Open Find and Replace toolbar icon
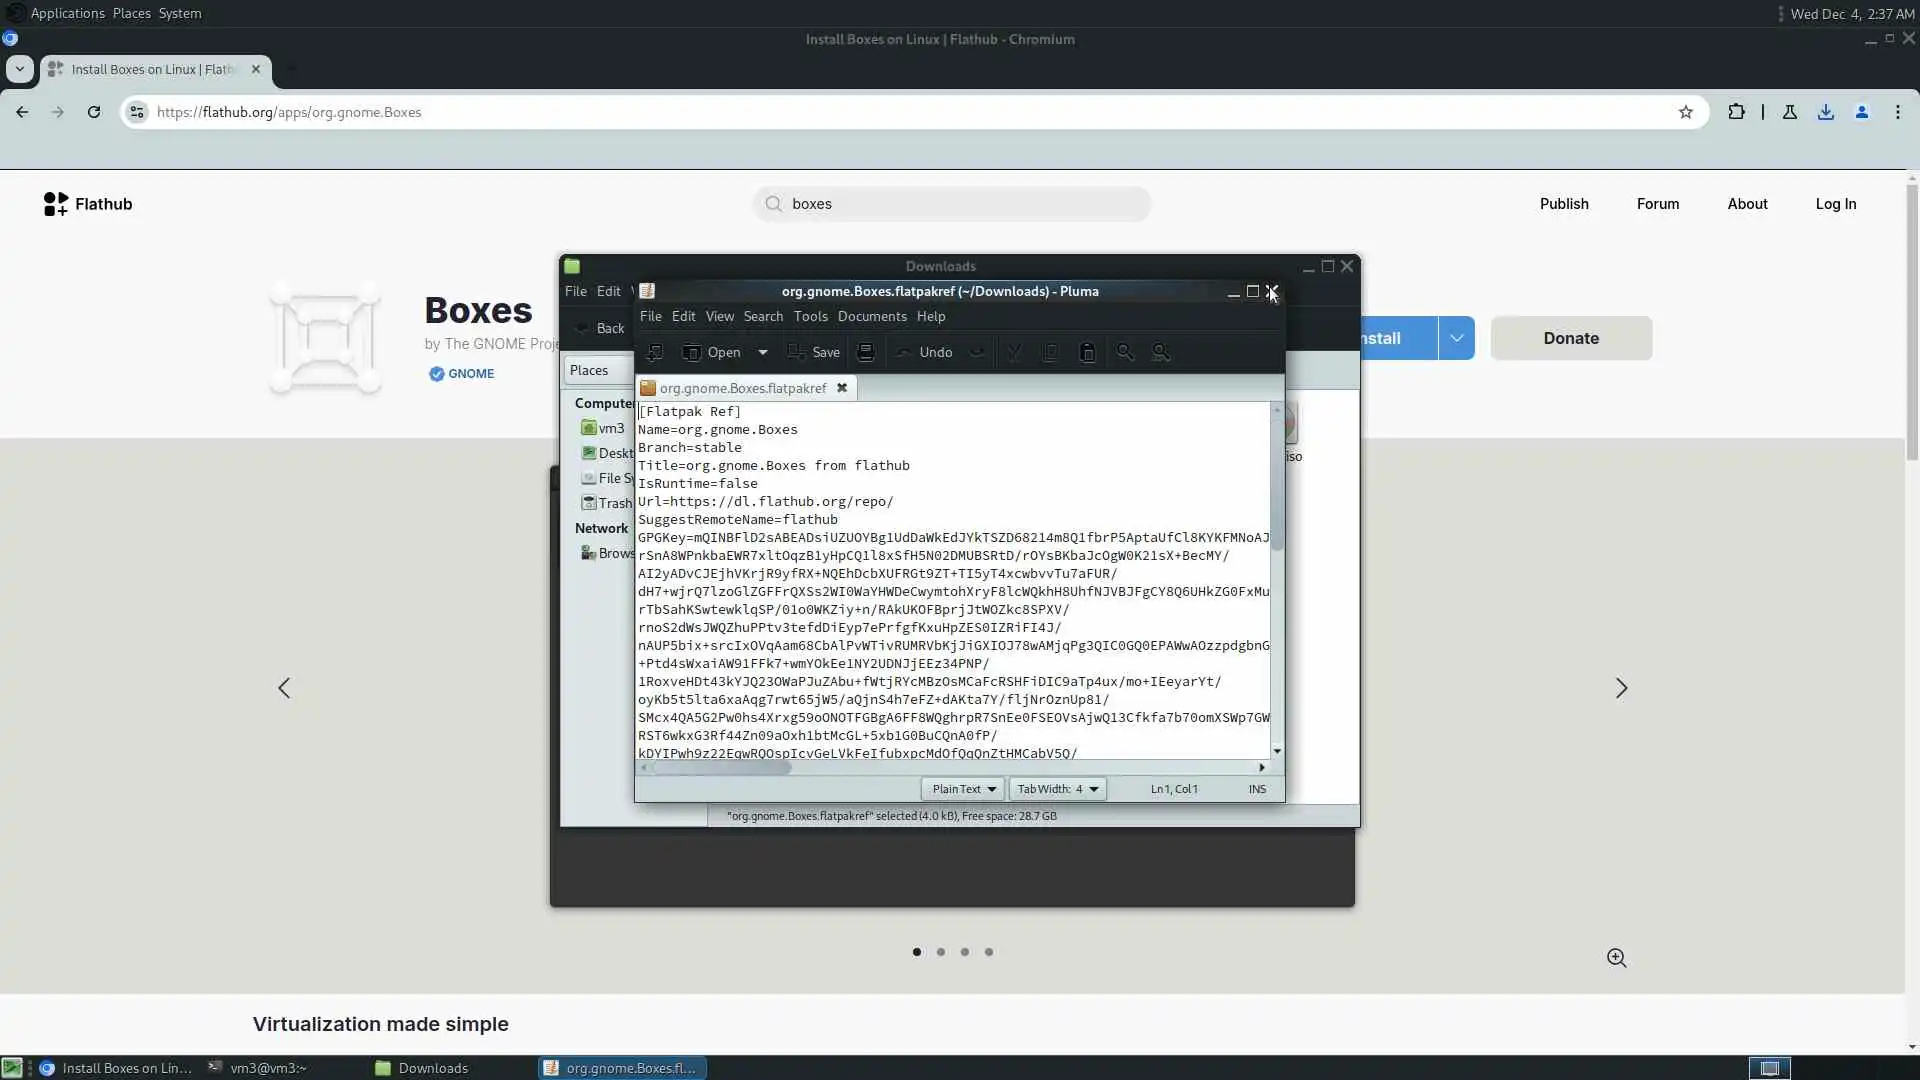Image resolution: width=1920 pixels, height=1080 pixels. (x=1161, y=352)
